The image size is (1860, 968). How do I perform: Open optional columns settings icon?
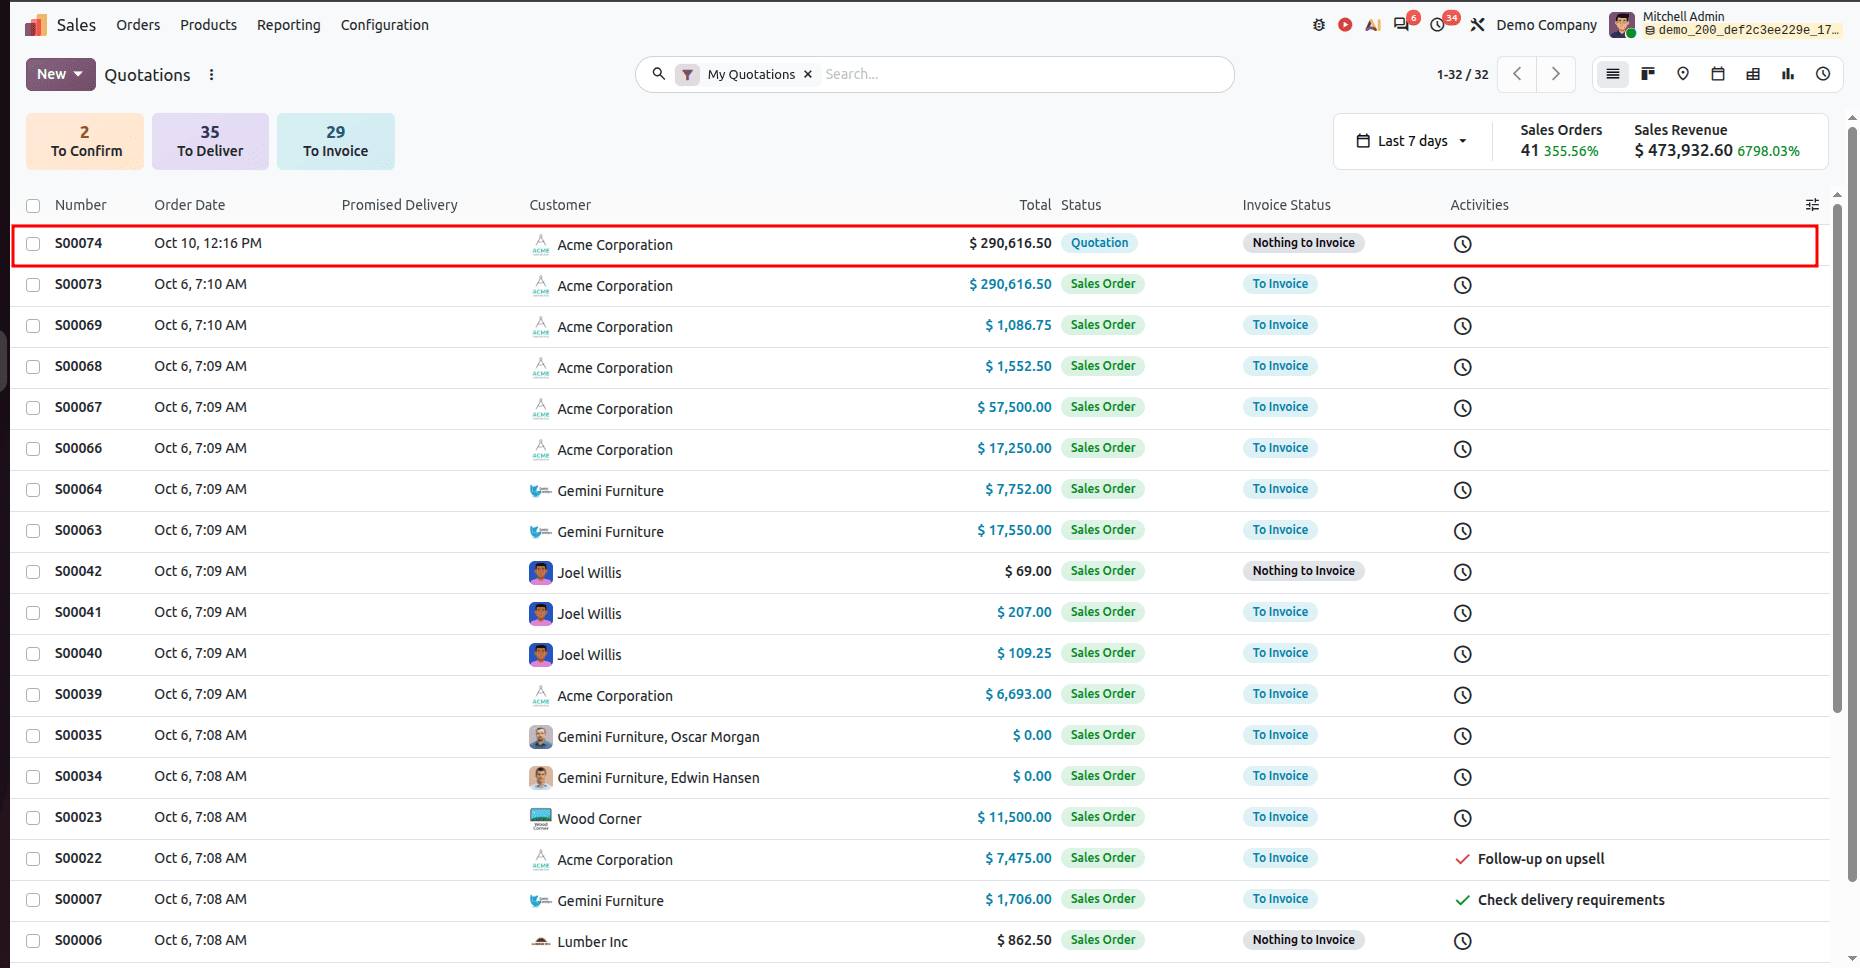(1812, 205)
